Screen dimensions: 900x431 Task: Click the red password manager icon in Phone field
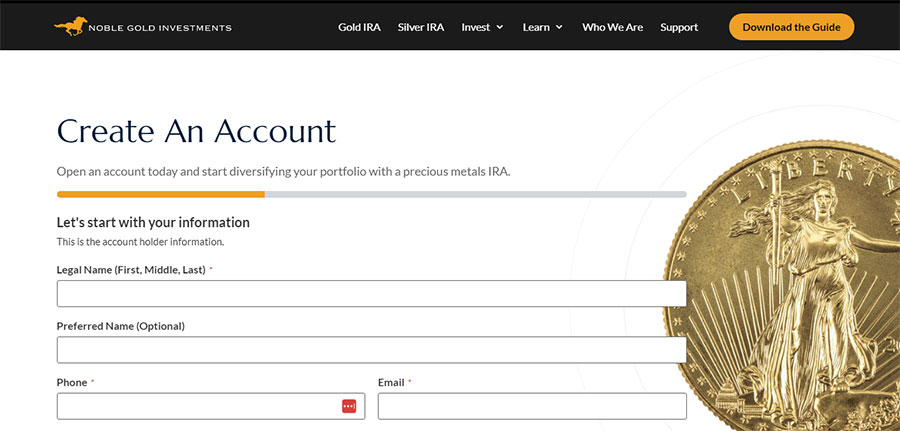(349, 406)
